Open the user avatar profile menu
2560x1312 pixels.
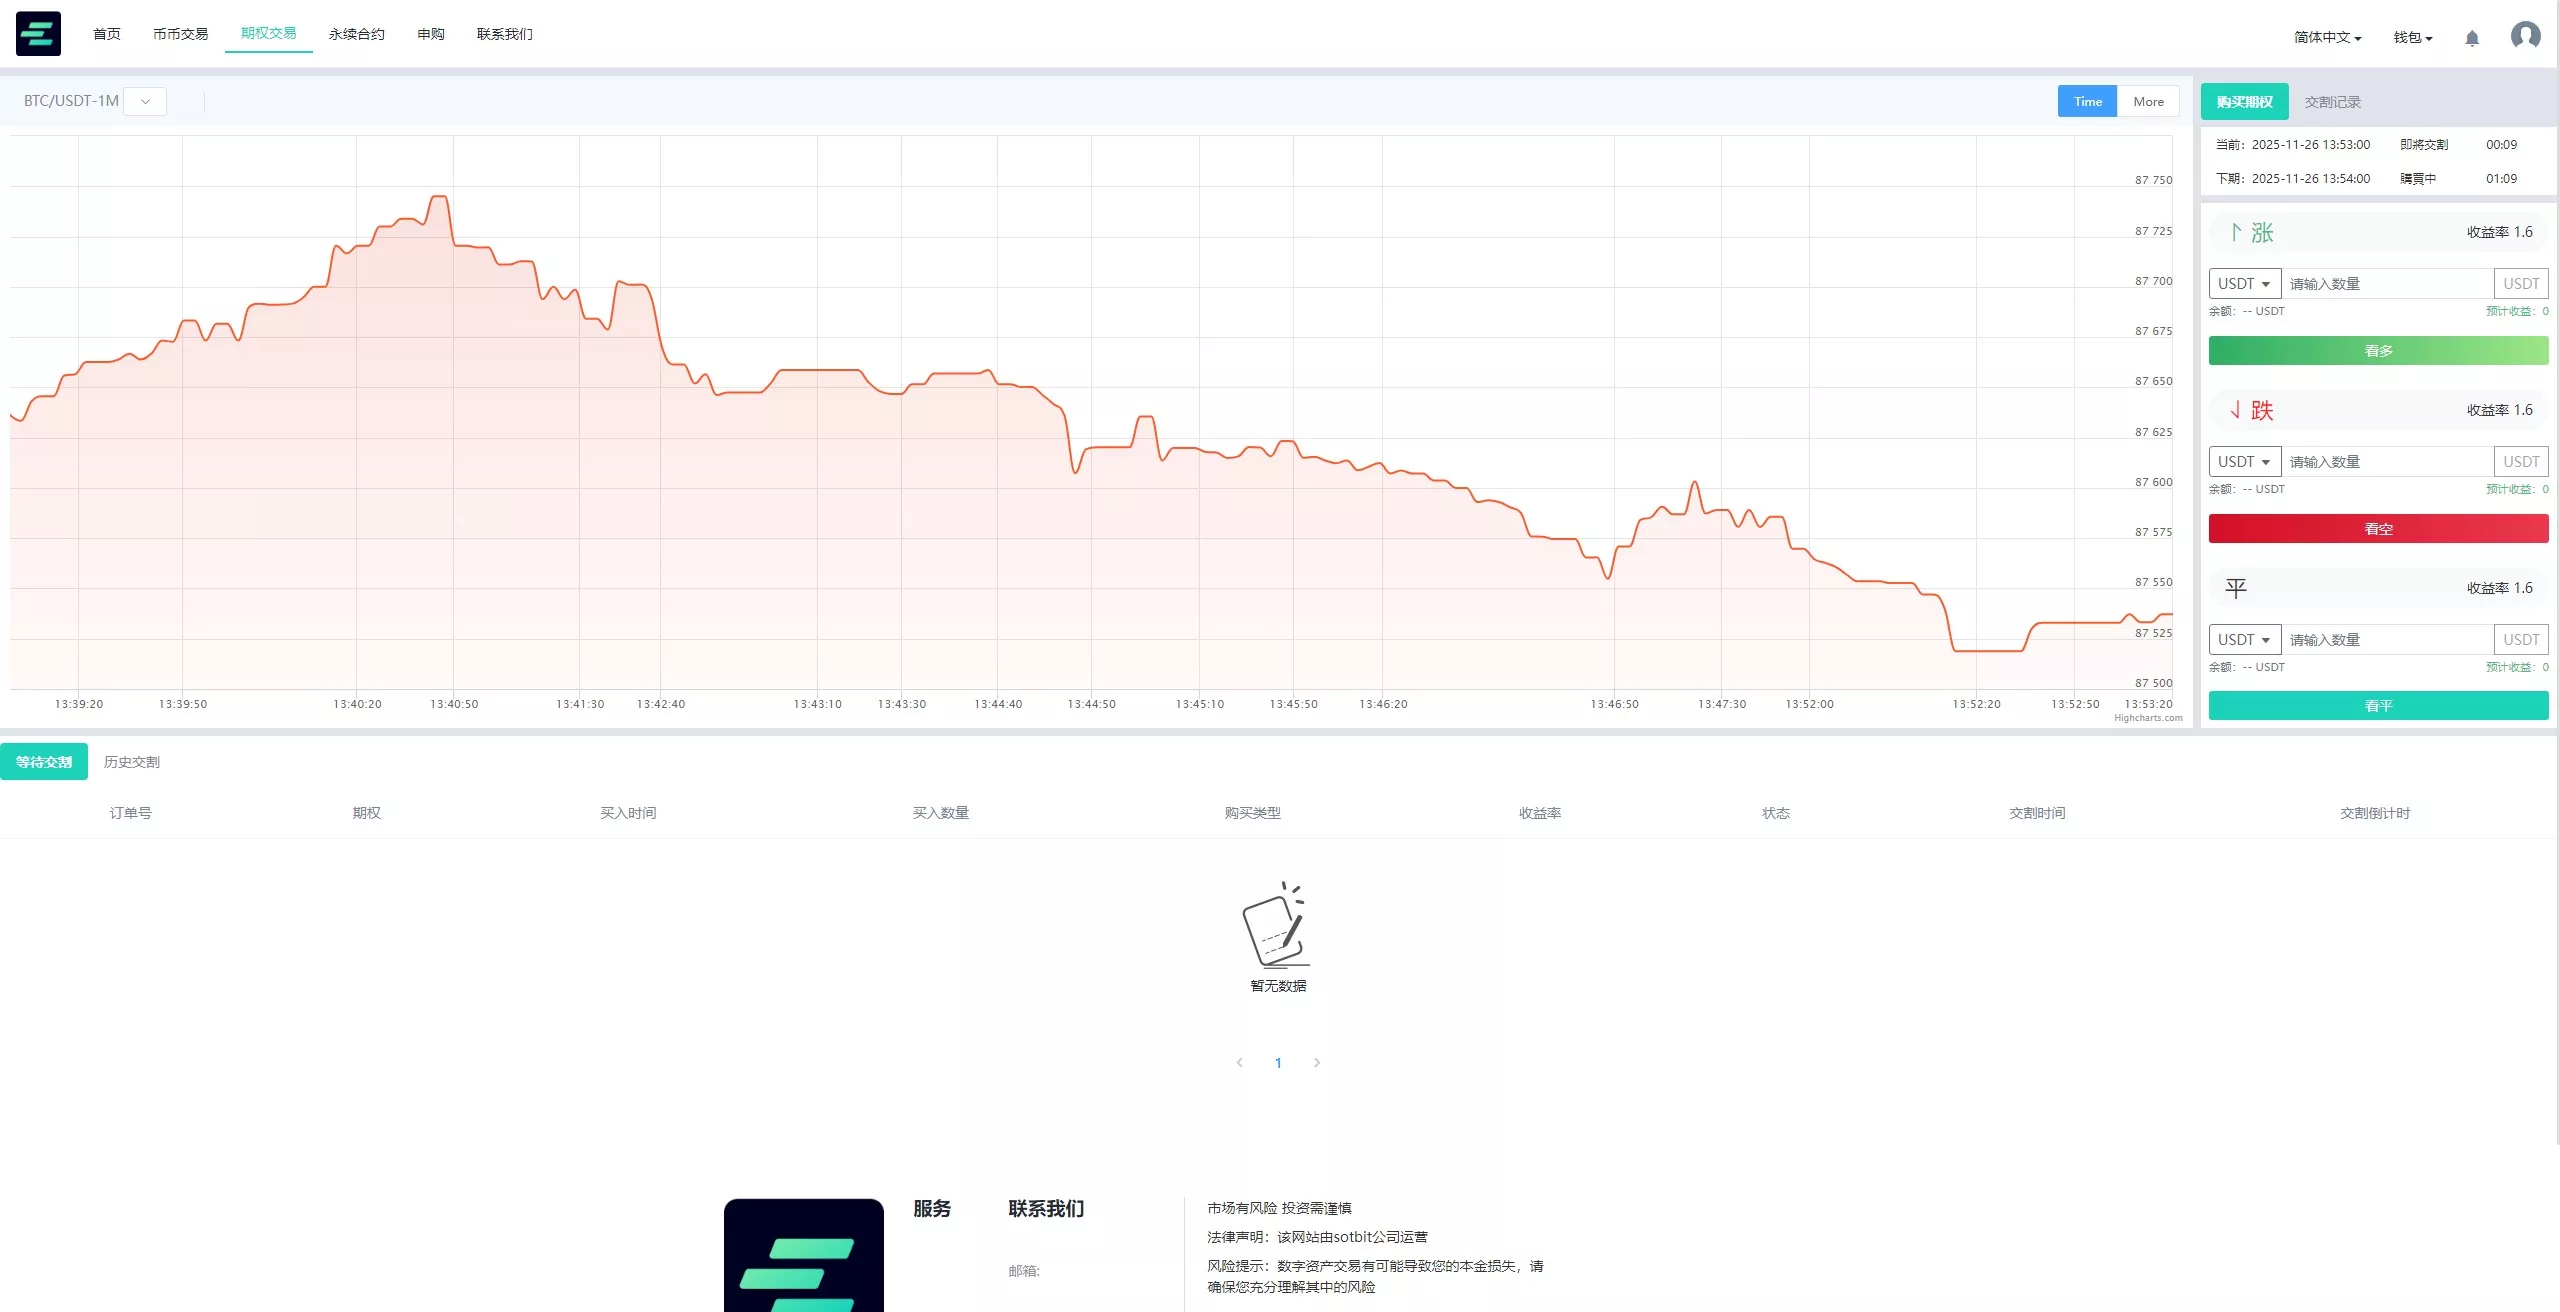point(2525,36)
